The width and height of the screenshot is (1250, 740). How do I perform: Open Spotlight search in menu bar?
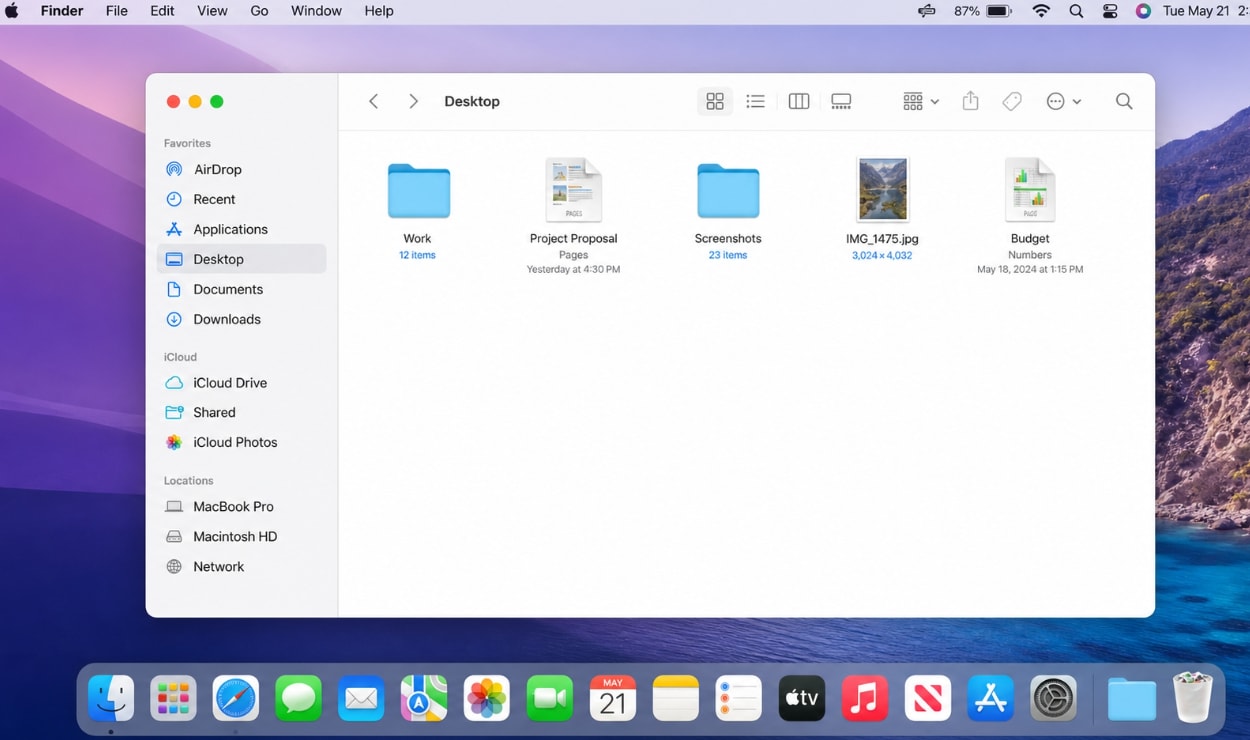1076,11
